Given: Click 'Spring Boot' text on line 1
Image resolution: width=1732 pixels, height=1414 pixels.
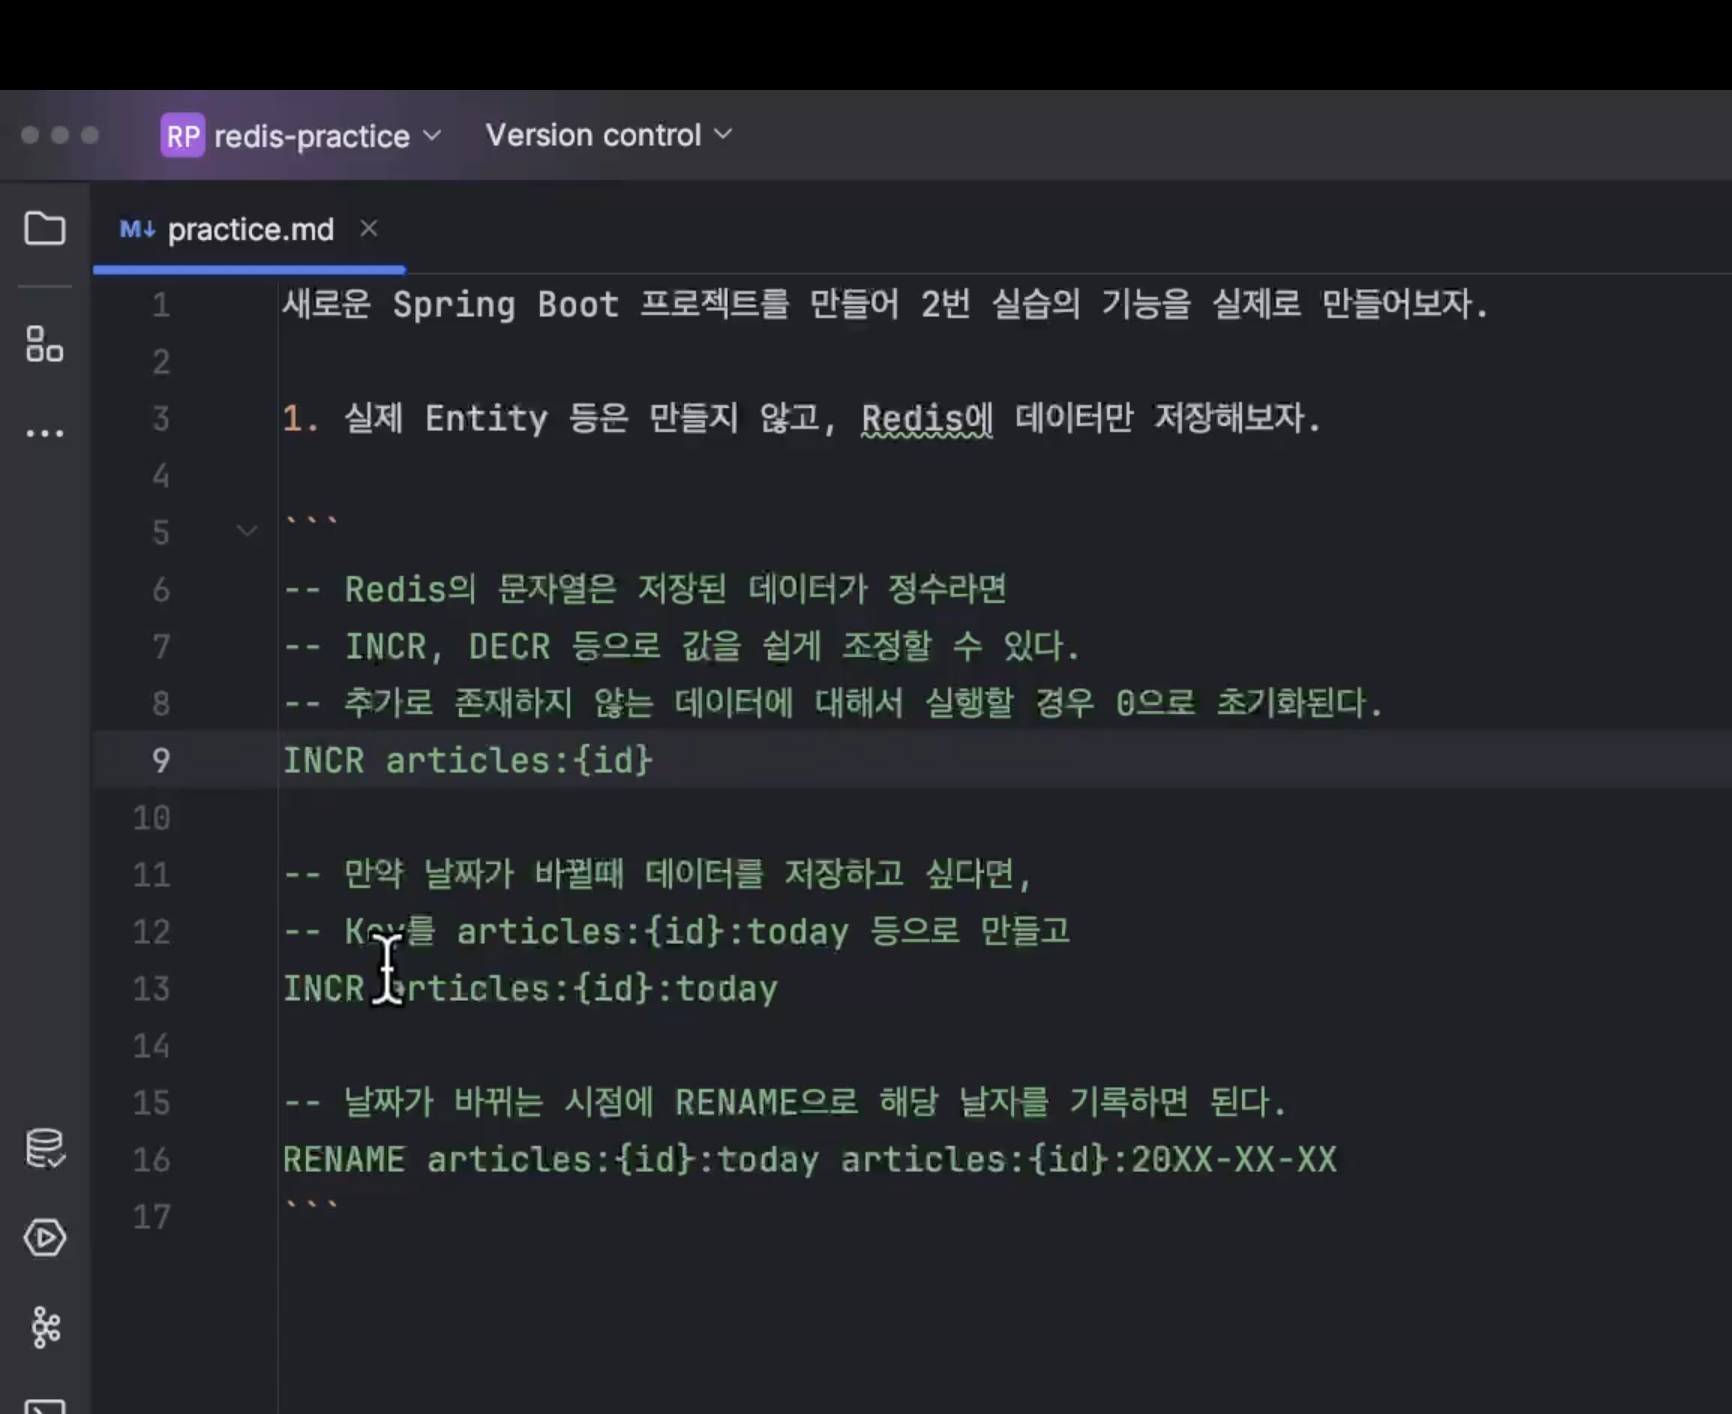Looking at the screenshot, I should [x=505, y=305].
